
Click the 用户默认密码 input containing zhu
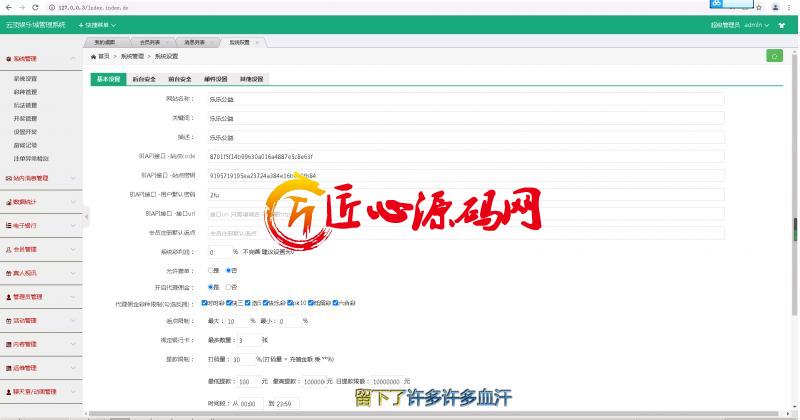[x=466, y=195]
